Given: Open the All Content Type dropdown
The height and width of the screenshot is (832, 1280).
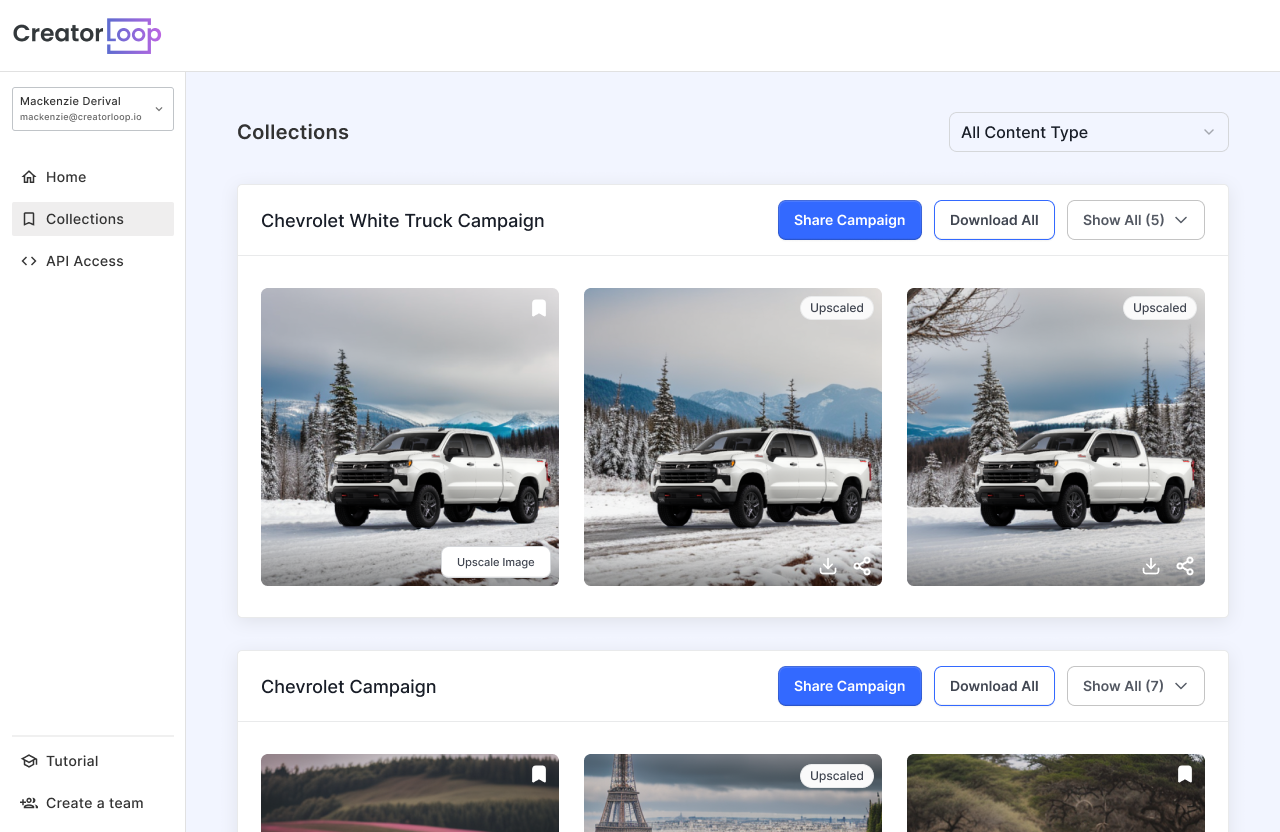Looking at the screenshot, I should tap(1088, 132).
